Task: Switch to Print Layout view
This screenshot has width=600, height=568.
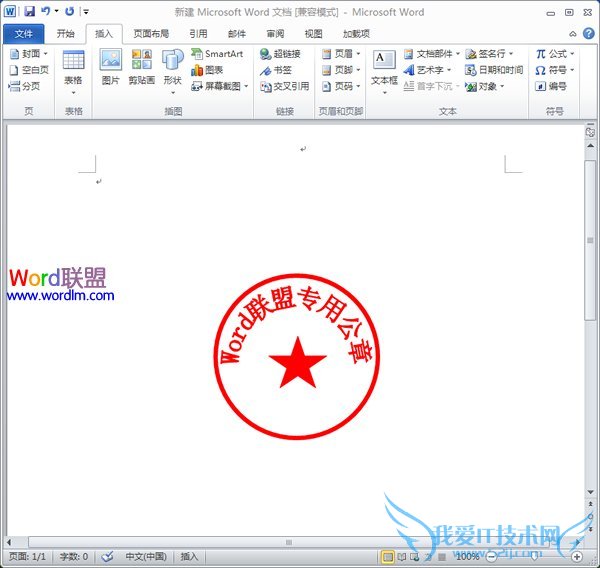Action: [388, 557]
